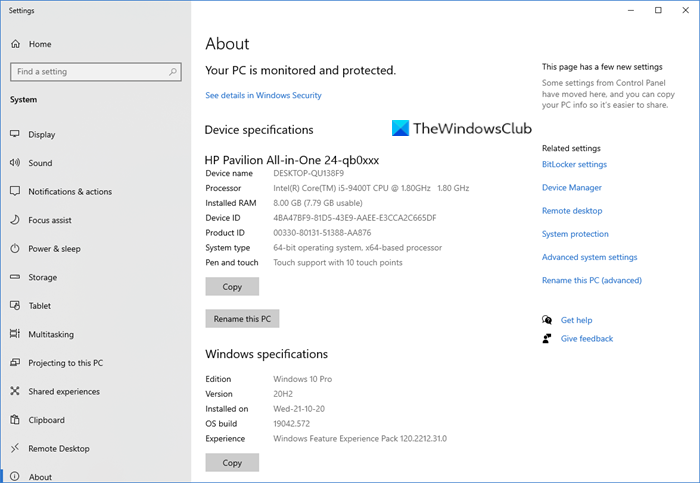Open Advanced system settings
The image size is (700, 483).
[589, 257]
